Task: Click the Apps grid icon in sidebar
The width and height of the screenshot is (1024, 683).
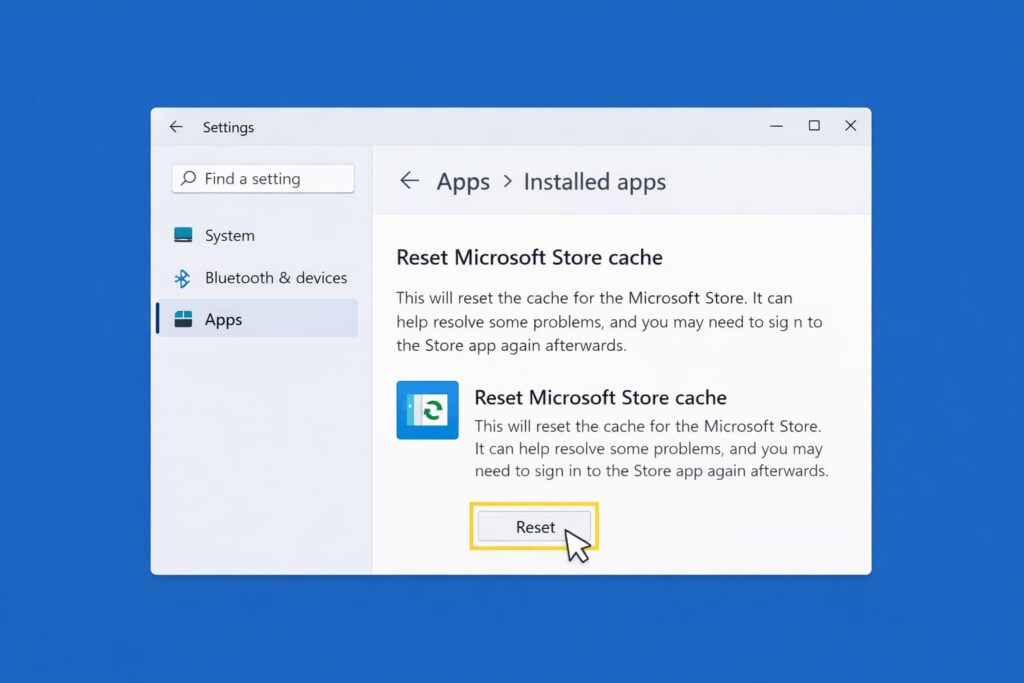Action: pos(183,320)
